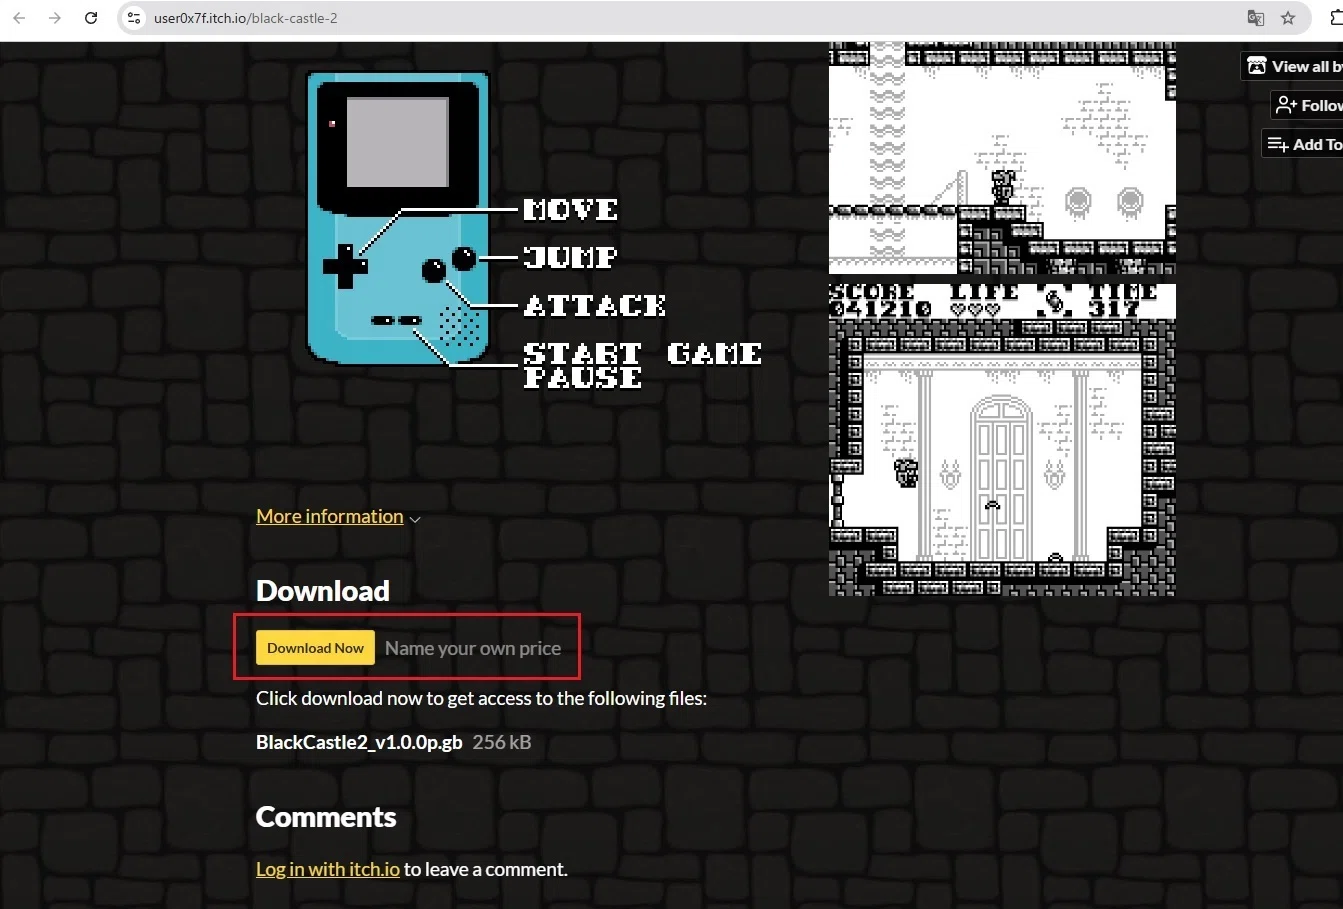Viewport: 1343px width, 909px height.
Task: Open the top gameplay screenshot with skulls
Action: [1002, 158]
